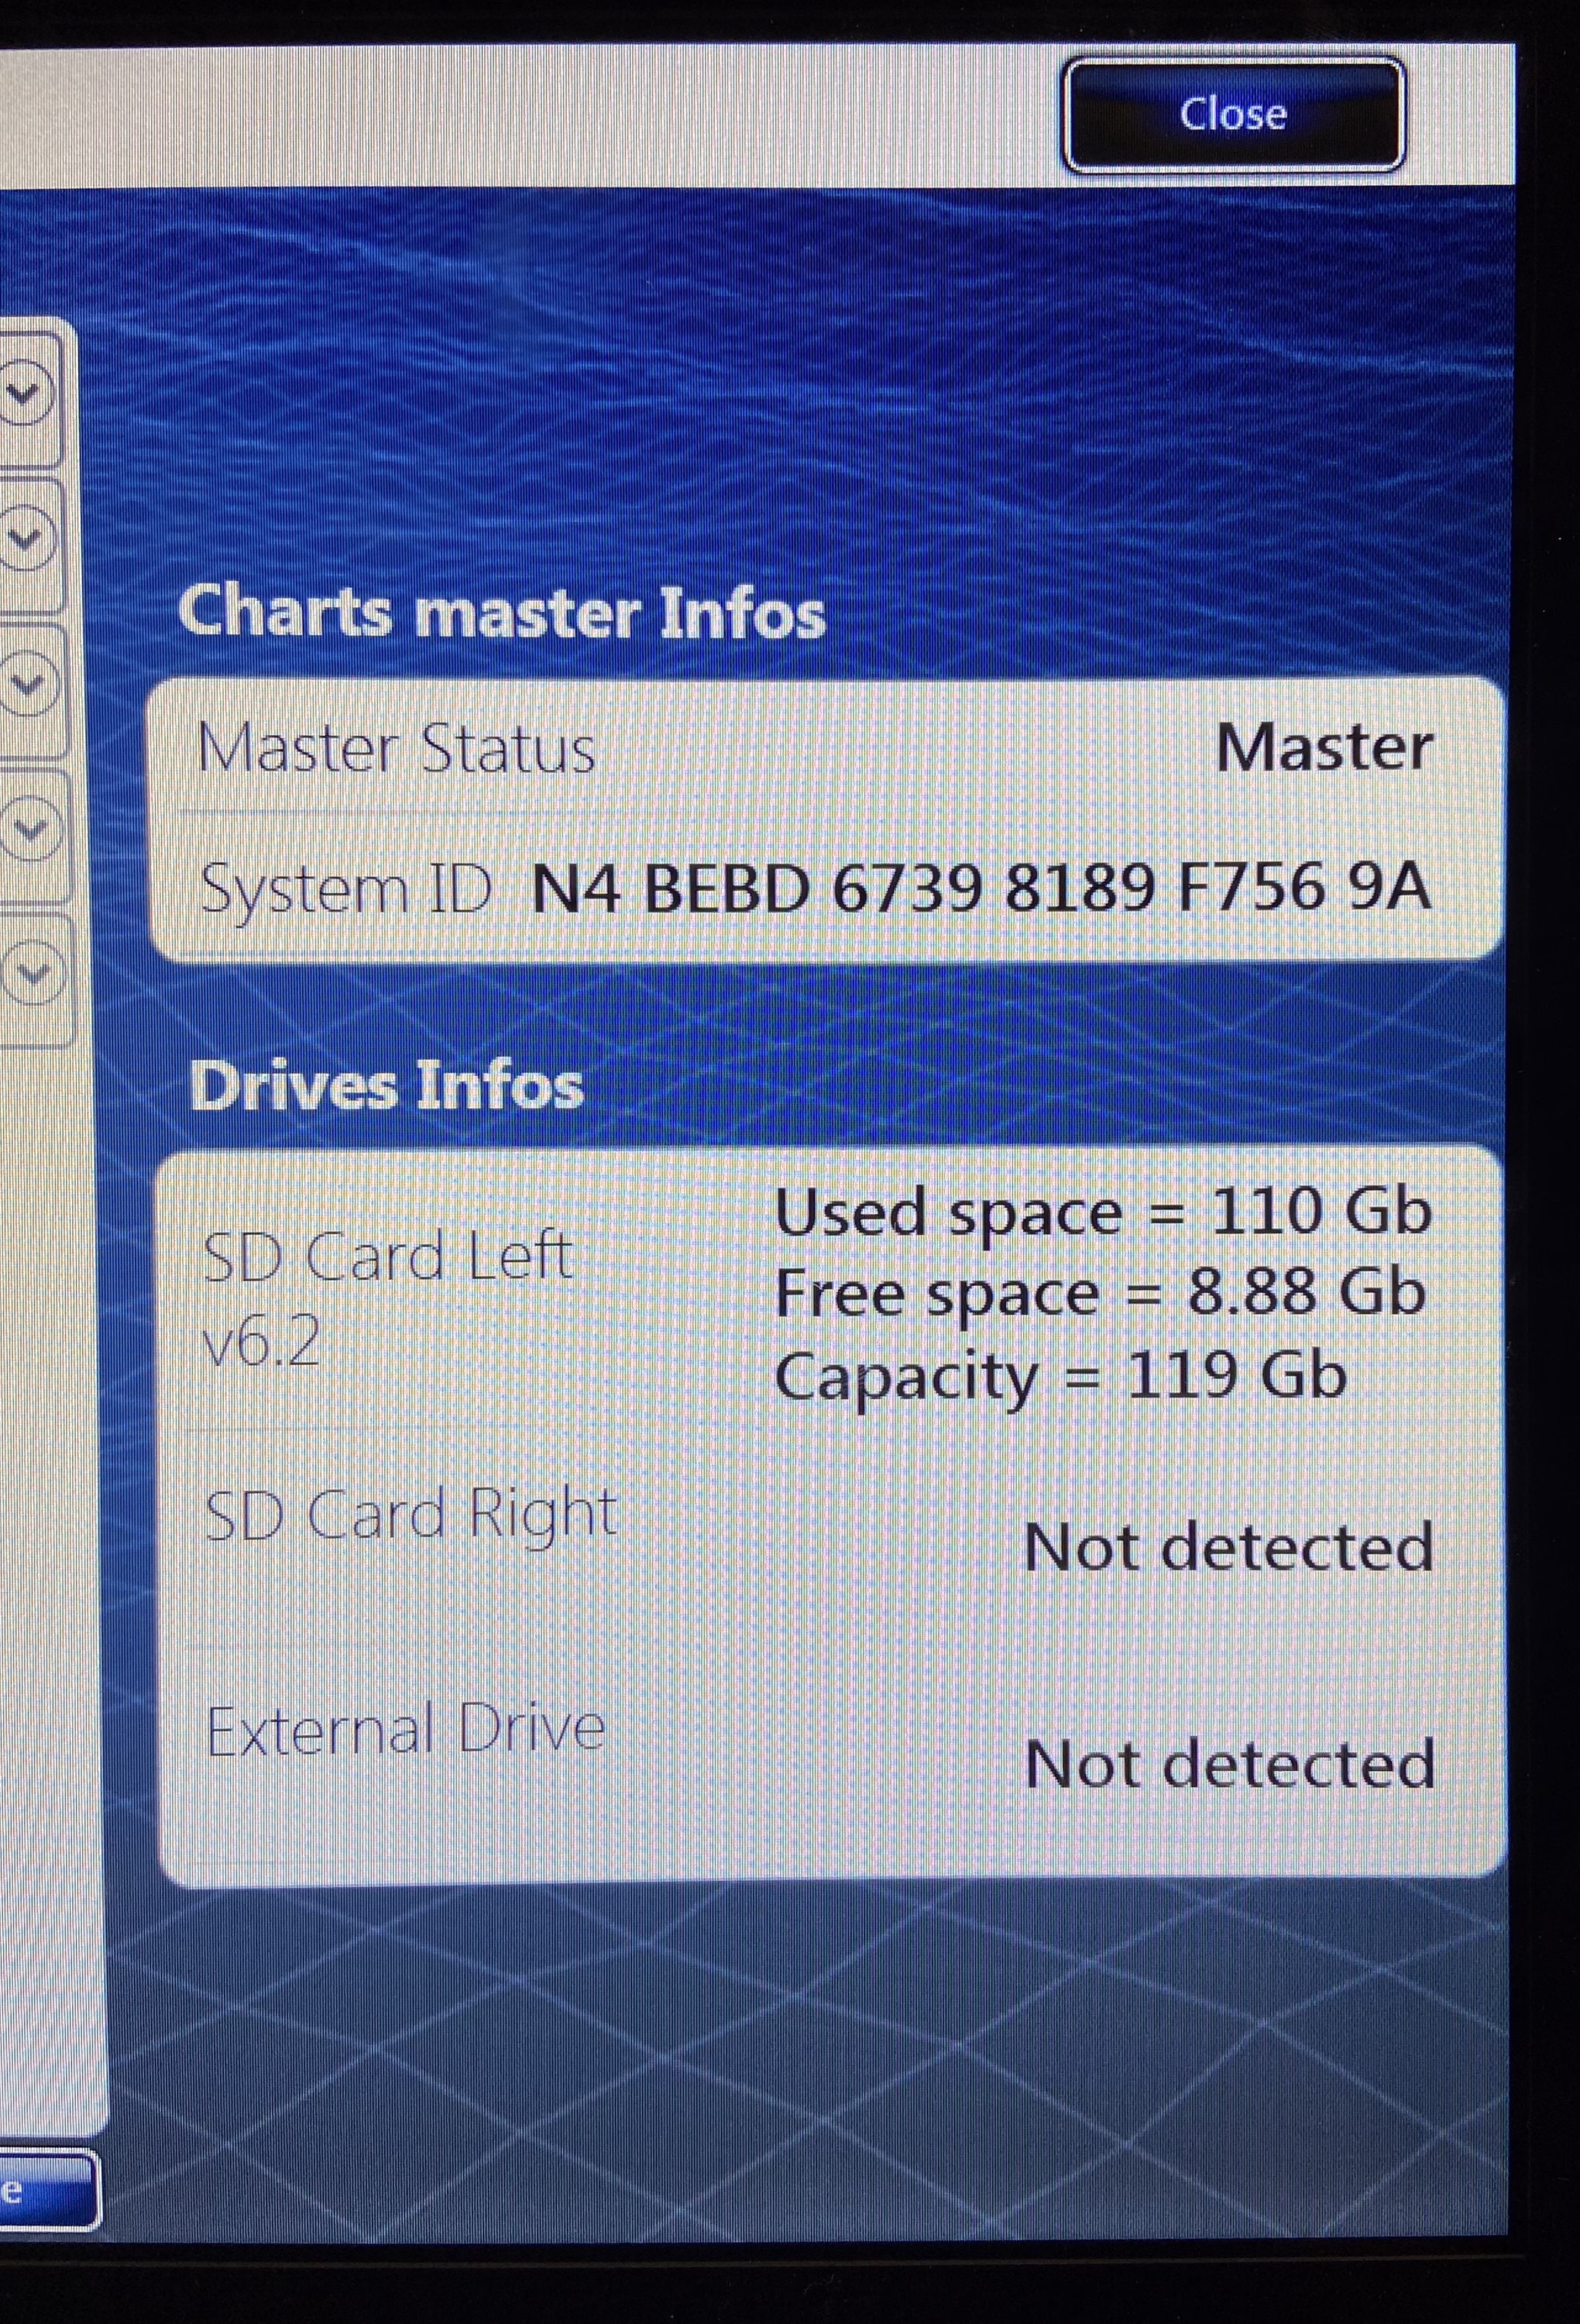Click the Capacity = 119 Gb line

1060,1376
